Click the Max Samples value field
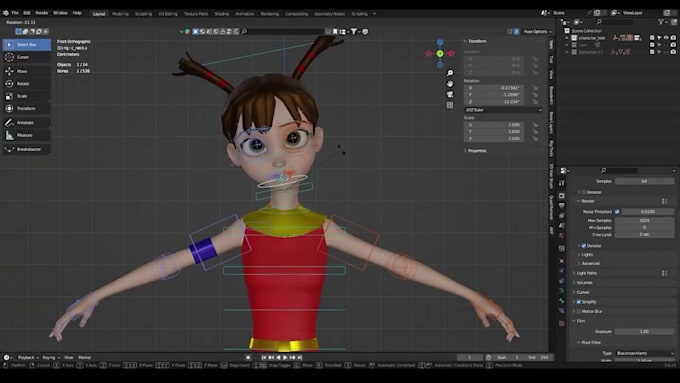Screen dimensions: 680x383 coord(644,221)
